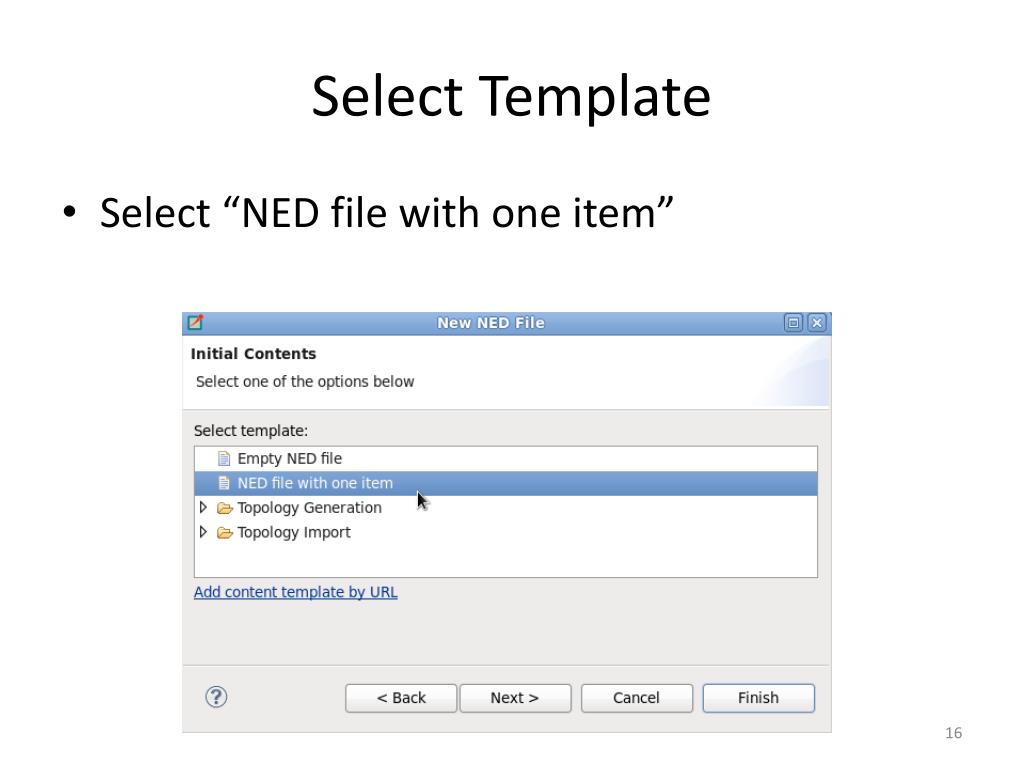This screenshot has height=768, width=1024.
Task: Expand the Topology Generation tree node
Action: click(x=203, y=507)
